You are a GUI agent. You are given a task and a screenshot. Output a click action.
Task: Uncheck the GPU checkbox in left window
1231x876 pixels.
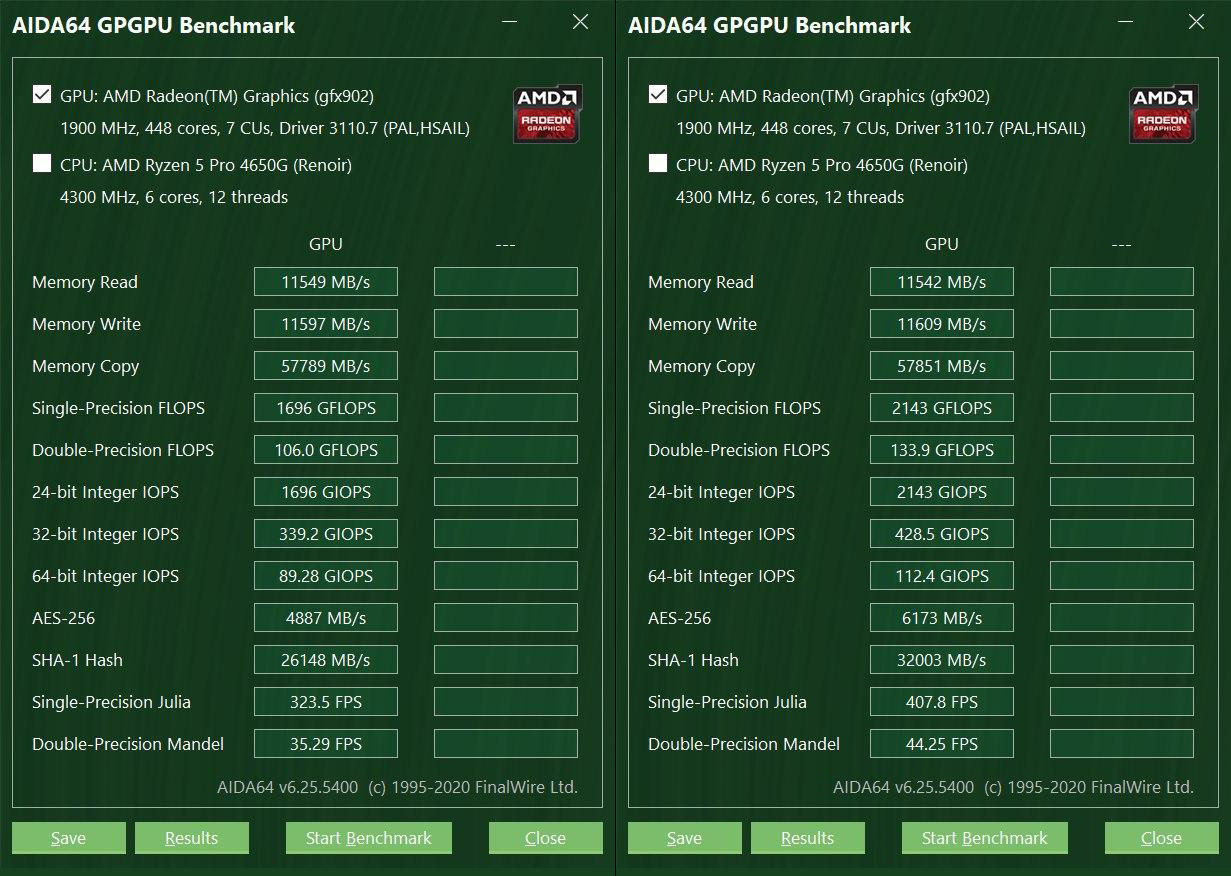[42, 95]
